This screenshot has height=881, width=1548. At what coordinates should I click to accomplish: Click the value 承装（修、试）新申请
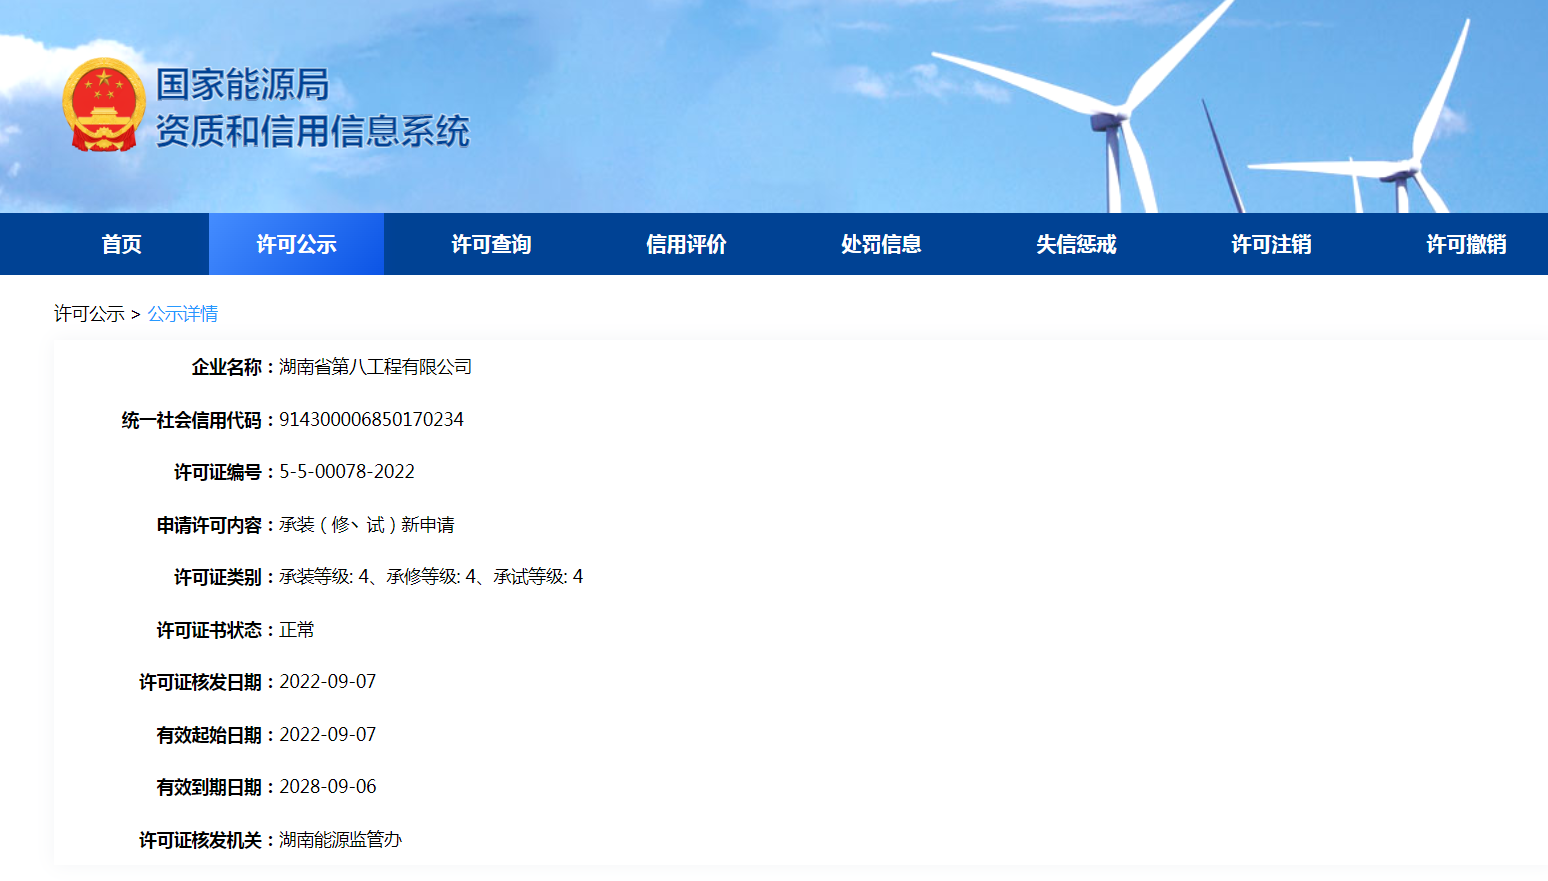(367, 525)
